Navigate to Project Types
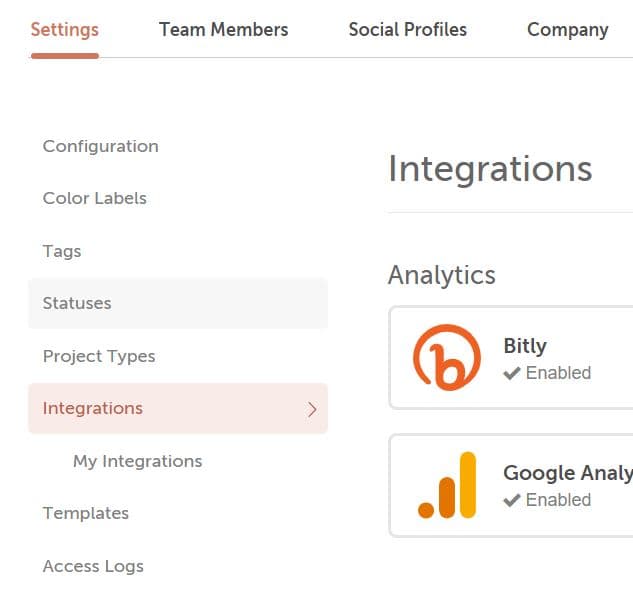The height and width of the screenshot is (601, 633). coord(99,356)
